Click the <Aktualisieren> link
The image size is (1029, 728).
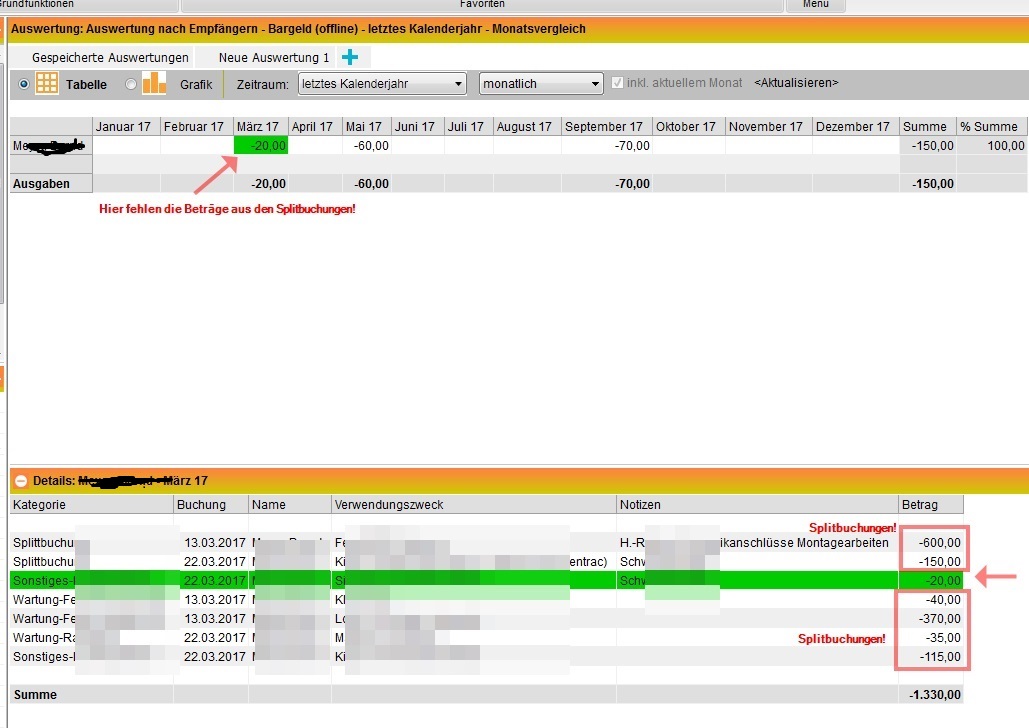796,83
